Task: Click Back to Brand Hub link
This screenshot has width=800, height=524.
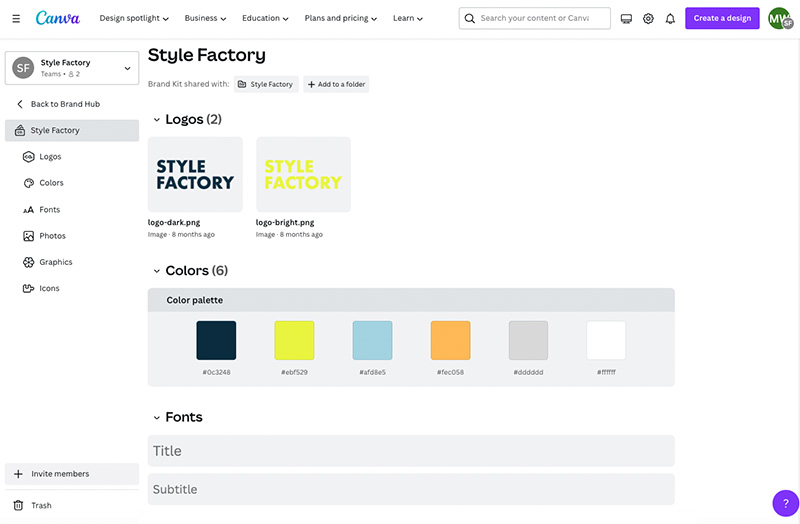Action: pyautogui.click(x=65, y=104)
